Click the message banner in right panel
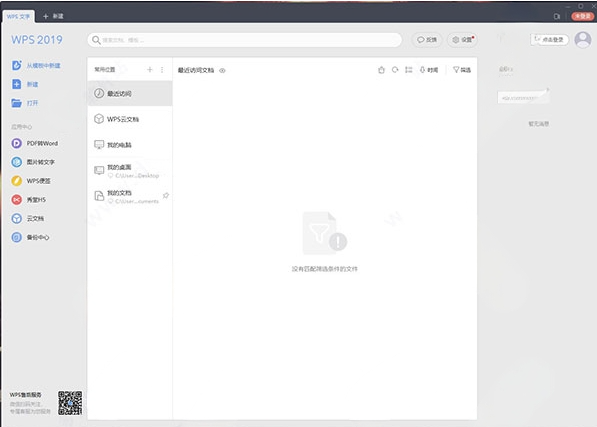597x427 pixels. pos(524,97)
